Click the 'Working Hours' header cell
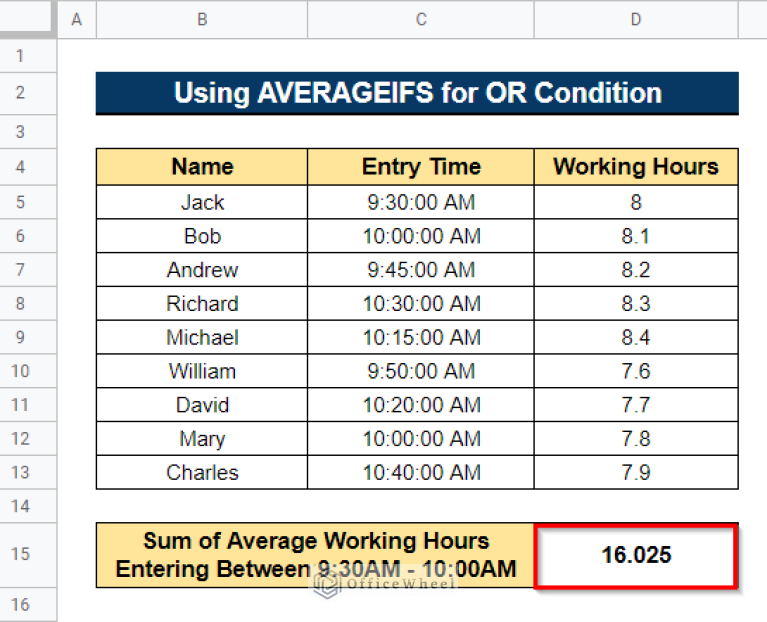767x622 pixels. [x=636, y=167]
